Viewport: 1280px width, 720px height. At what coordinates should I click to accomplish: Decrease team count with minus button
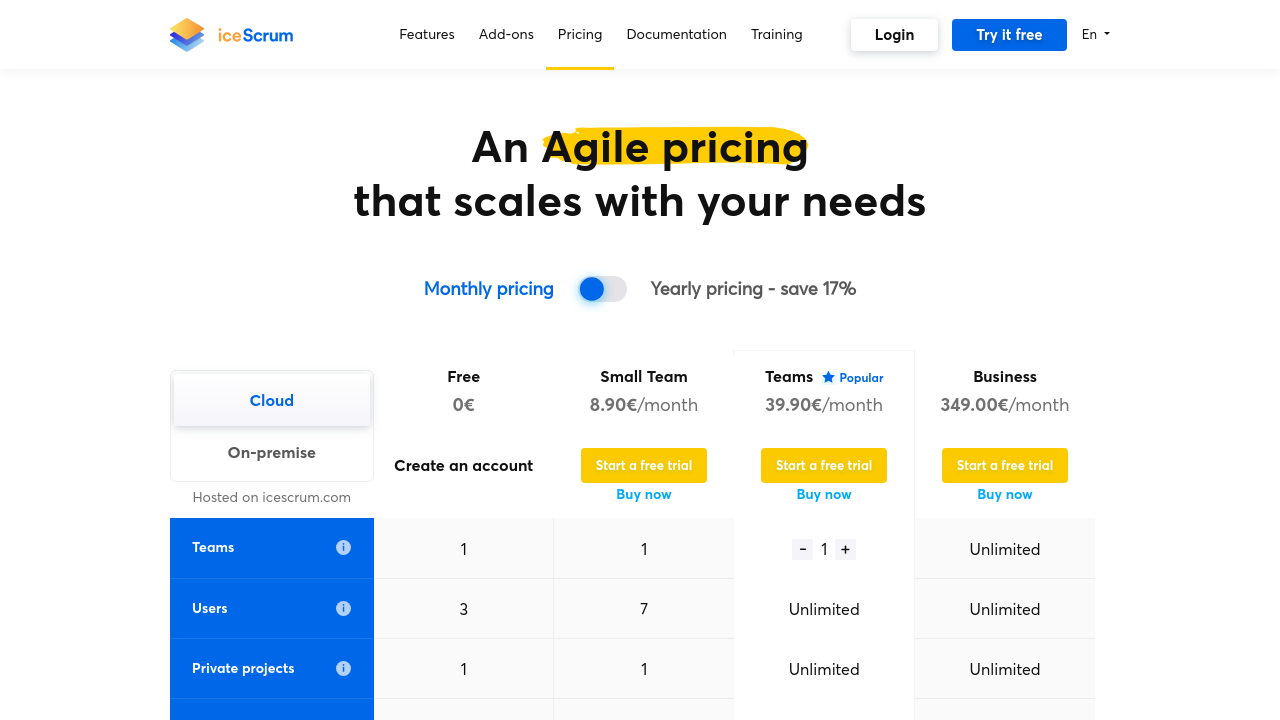click(x=802, y=549)
